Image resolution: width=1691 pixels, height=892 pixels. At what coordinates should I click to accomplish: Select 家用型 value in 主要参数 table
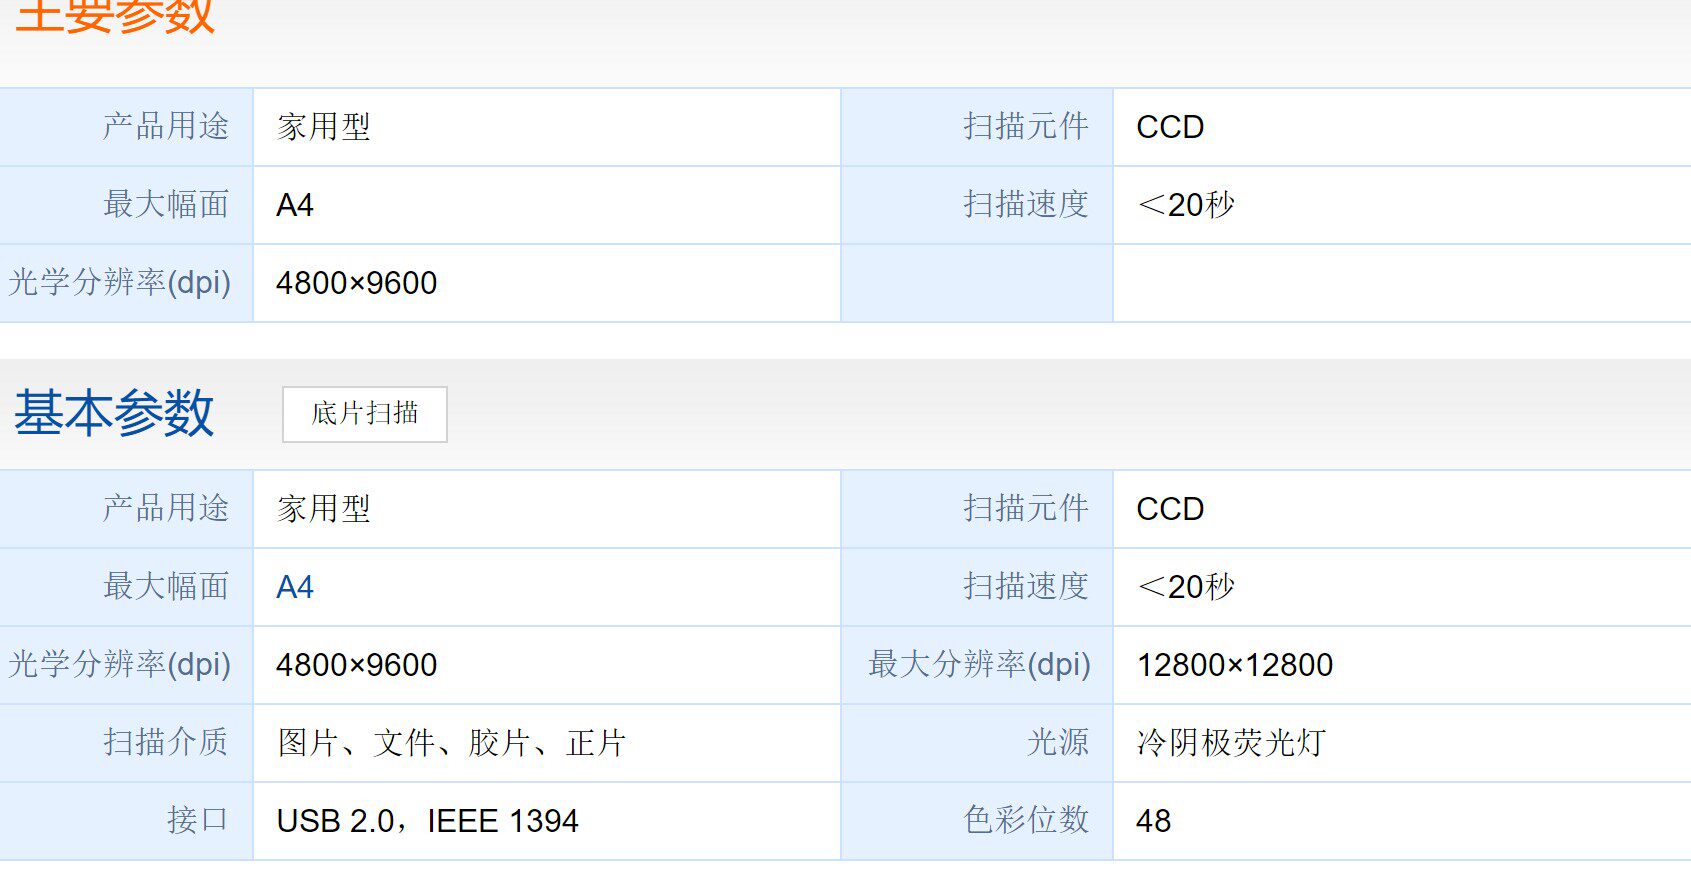click(324, 127)
